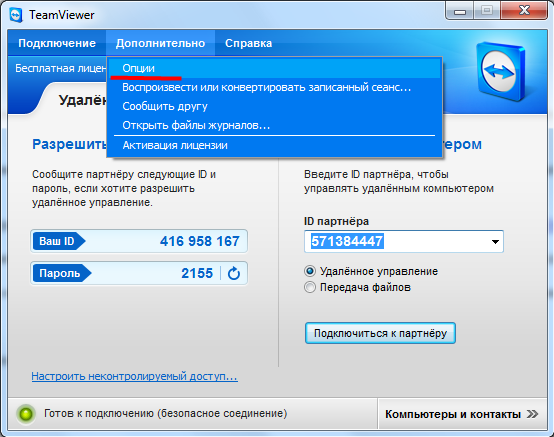Click Подключиться к партнёру button
The image size is (554, 437).
click(380, 333)
